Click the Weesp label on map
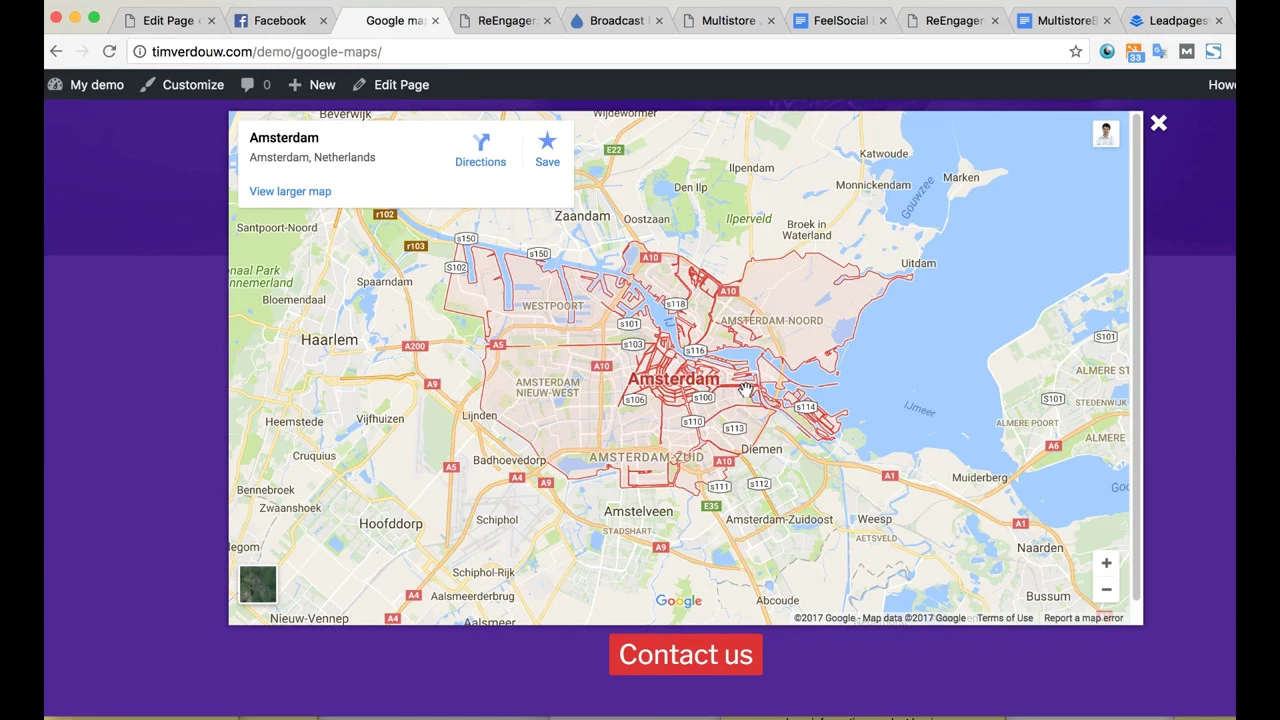The image size is (1280, 720). pos(874,519)
